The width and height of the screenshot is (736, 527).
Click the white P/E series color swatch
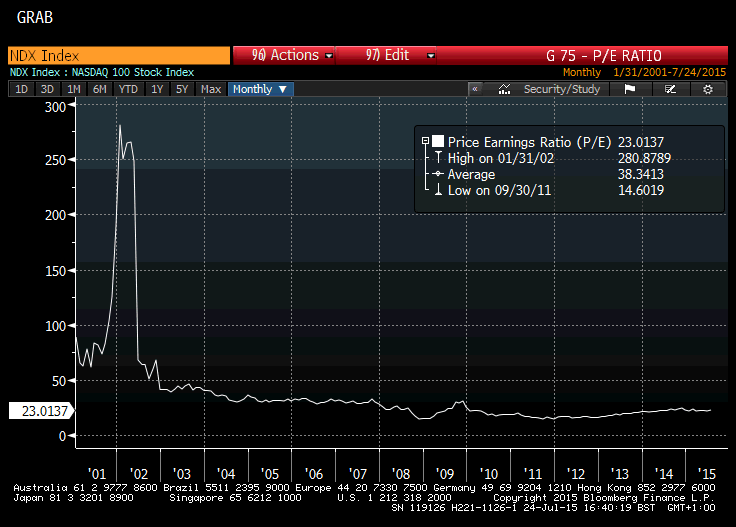click(438, 142)
